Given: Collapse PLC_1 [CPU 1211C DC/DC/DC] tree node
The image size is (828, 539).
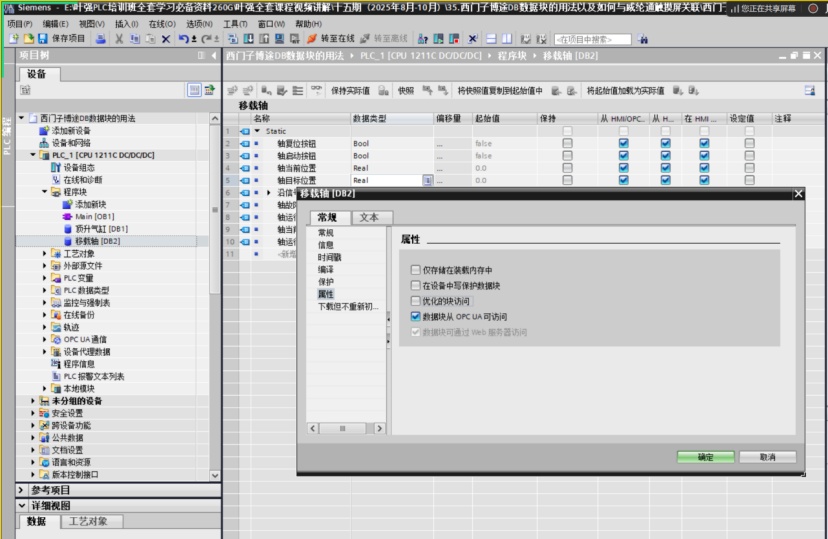Looking at the screenshot, I should (x=33, y=155).
